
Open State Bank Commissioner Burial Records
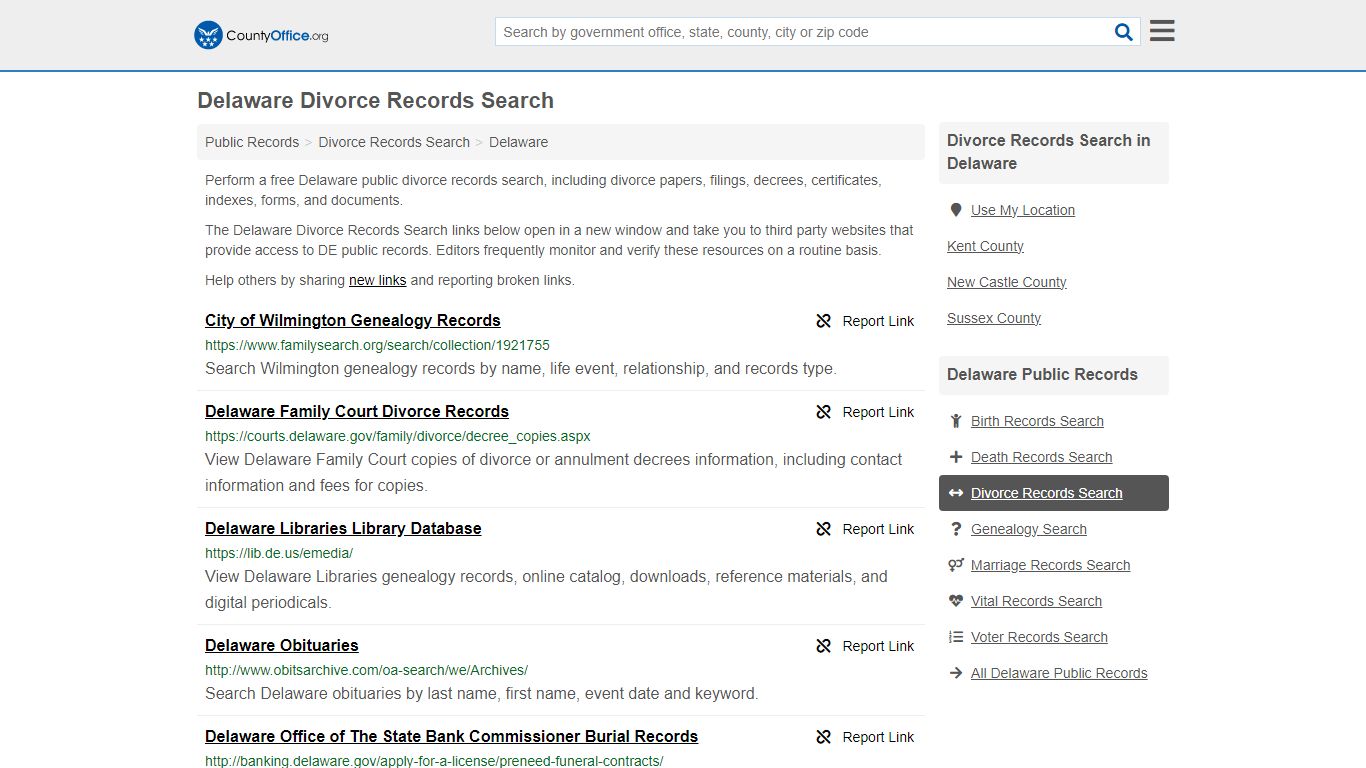click(451, 736)
